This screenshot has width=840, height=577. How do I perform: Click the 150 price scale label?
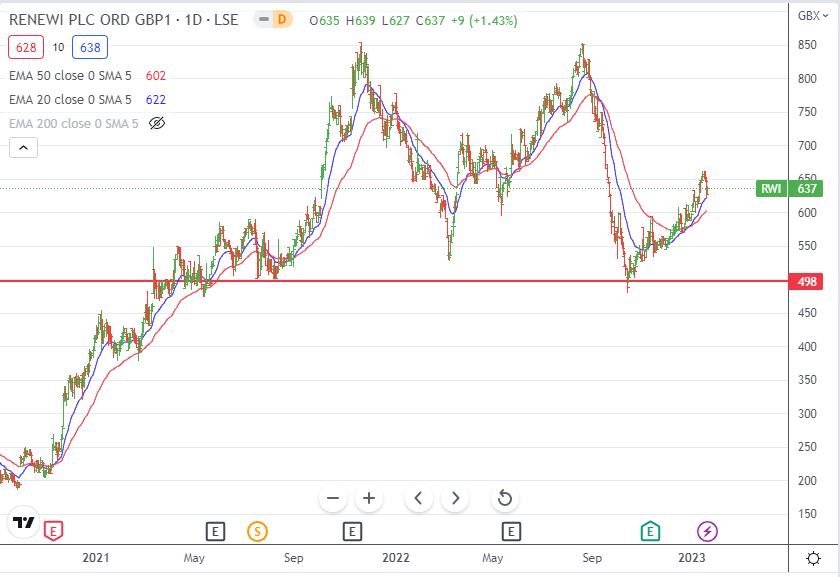[807, 514]
